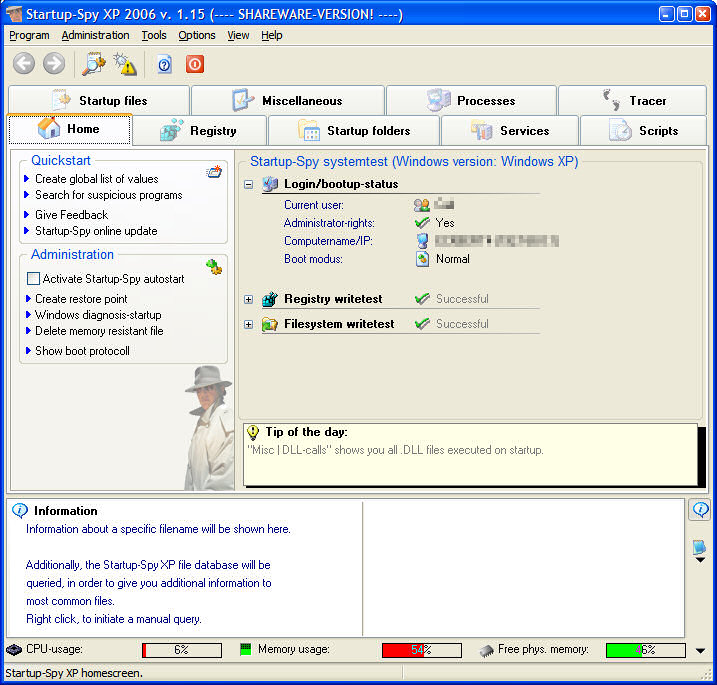Expand the Registry writetest section
Screen dimensions: 717x685
point(248,300)
